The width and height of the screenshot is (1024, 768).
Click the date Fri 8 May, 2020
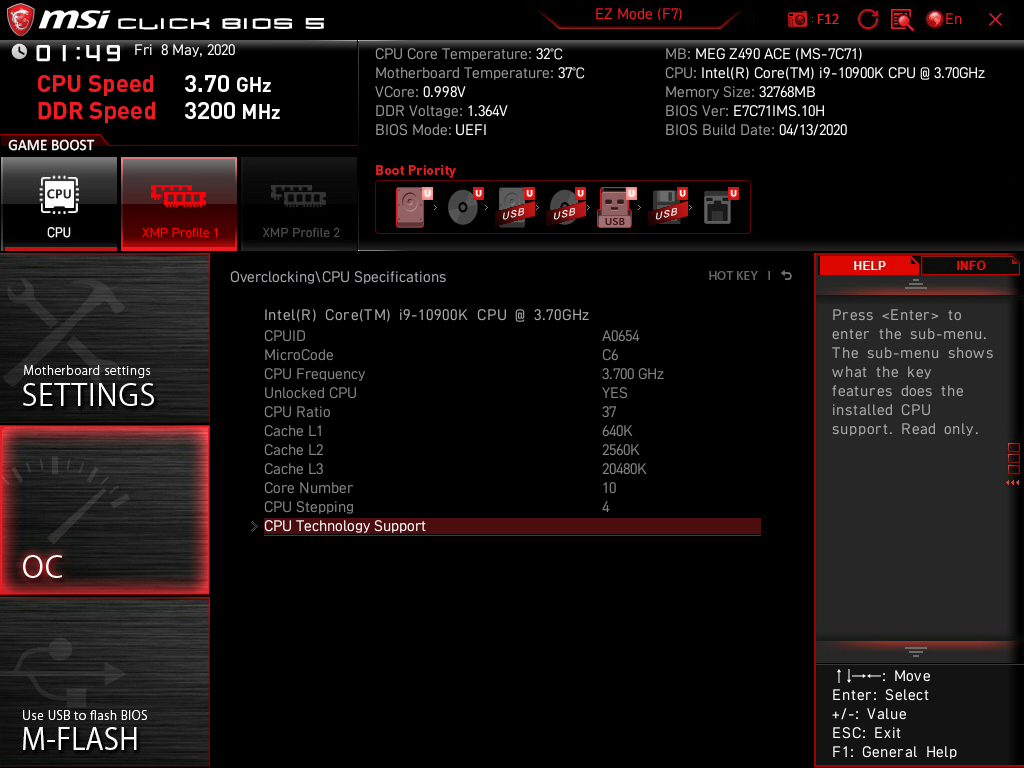pos(185,50)
